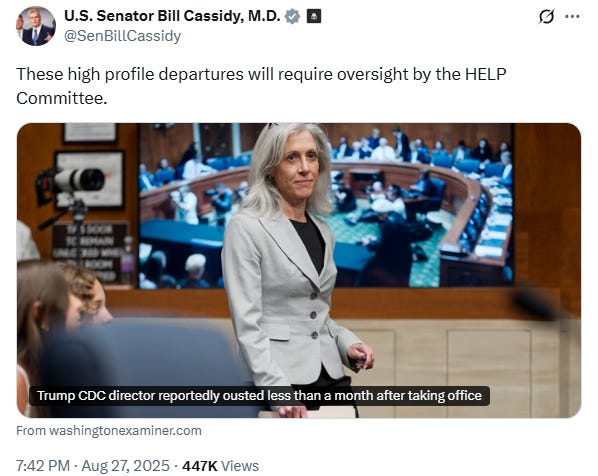Open the @SenBillCassidy handle link
This screenshot has width=598, height=476.
(122, 36)
